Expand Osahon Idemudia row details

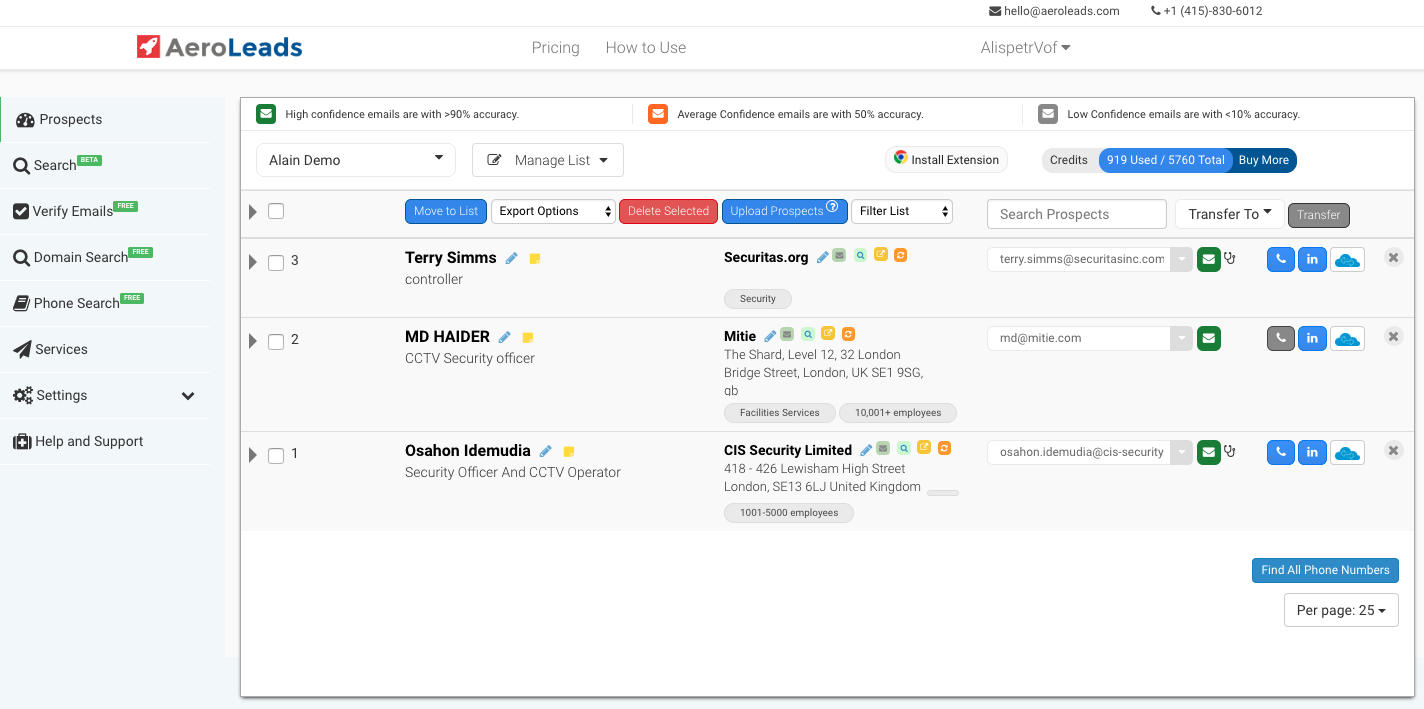[x=253, y=455]
